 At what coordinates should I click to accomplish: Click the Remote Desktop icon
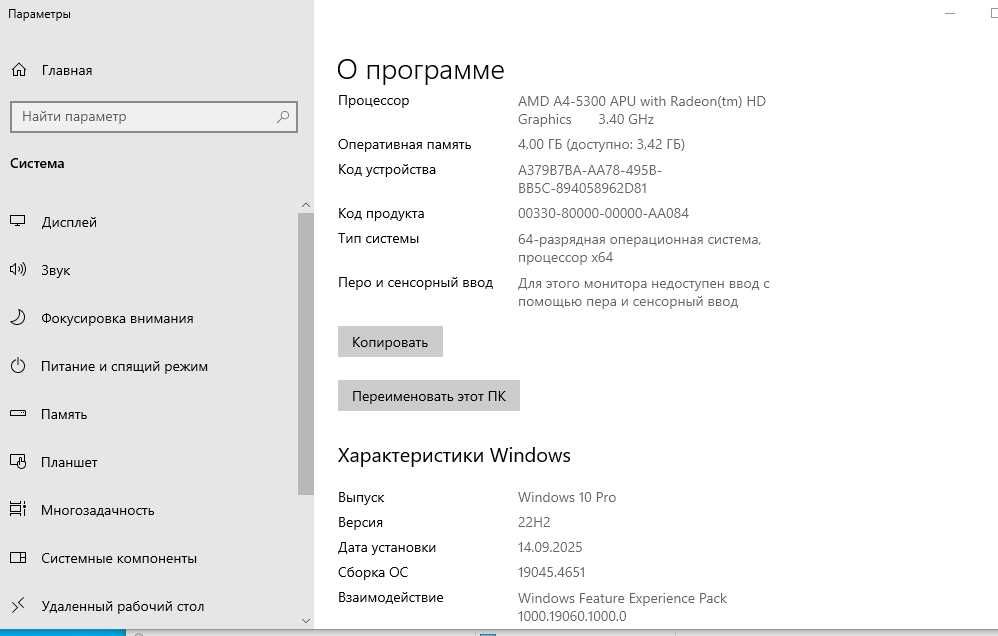click(18, 606)
